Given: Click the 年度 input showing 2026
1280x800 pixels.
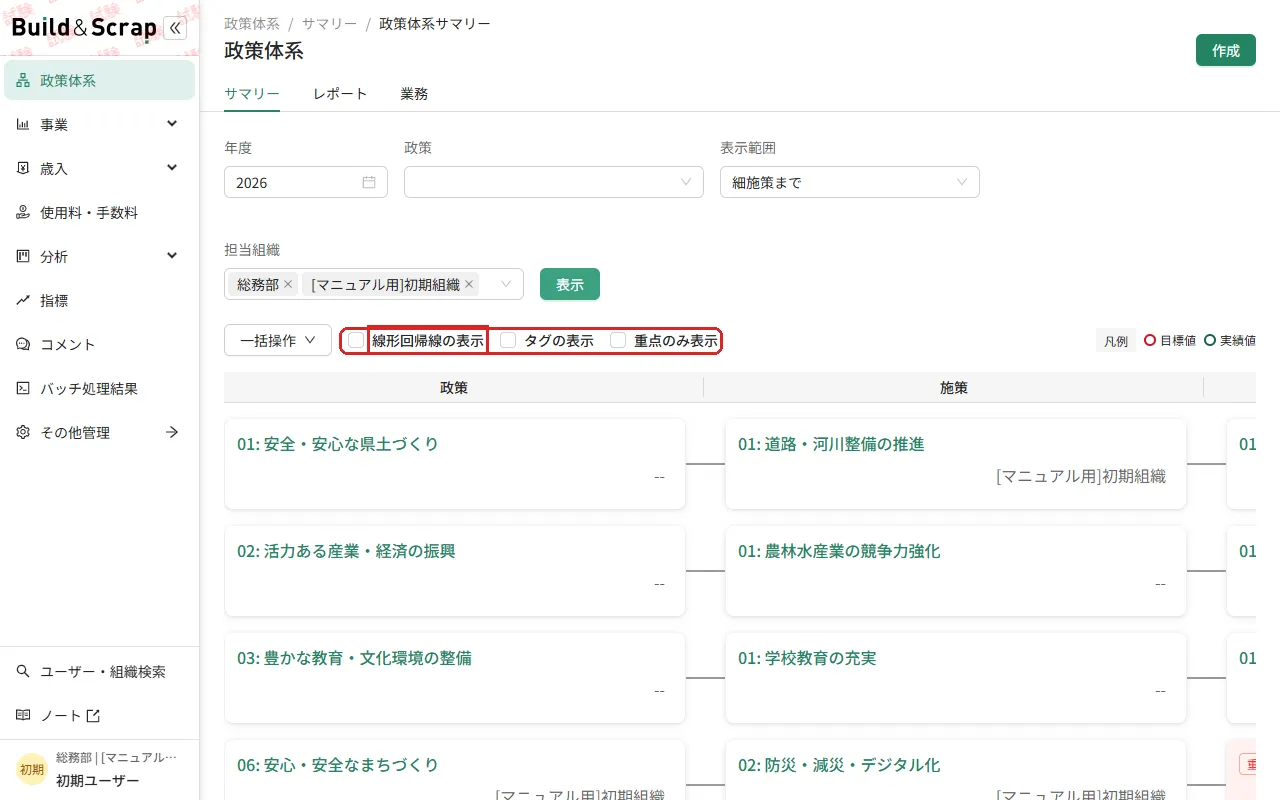Looking at the screenshot, I should 306,183.
